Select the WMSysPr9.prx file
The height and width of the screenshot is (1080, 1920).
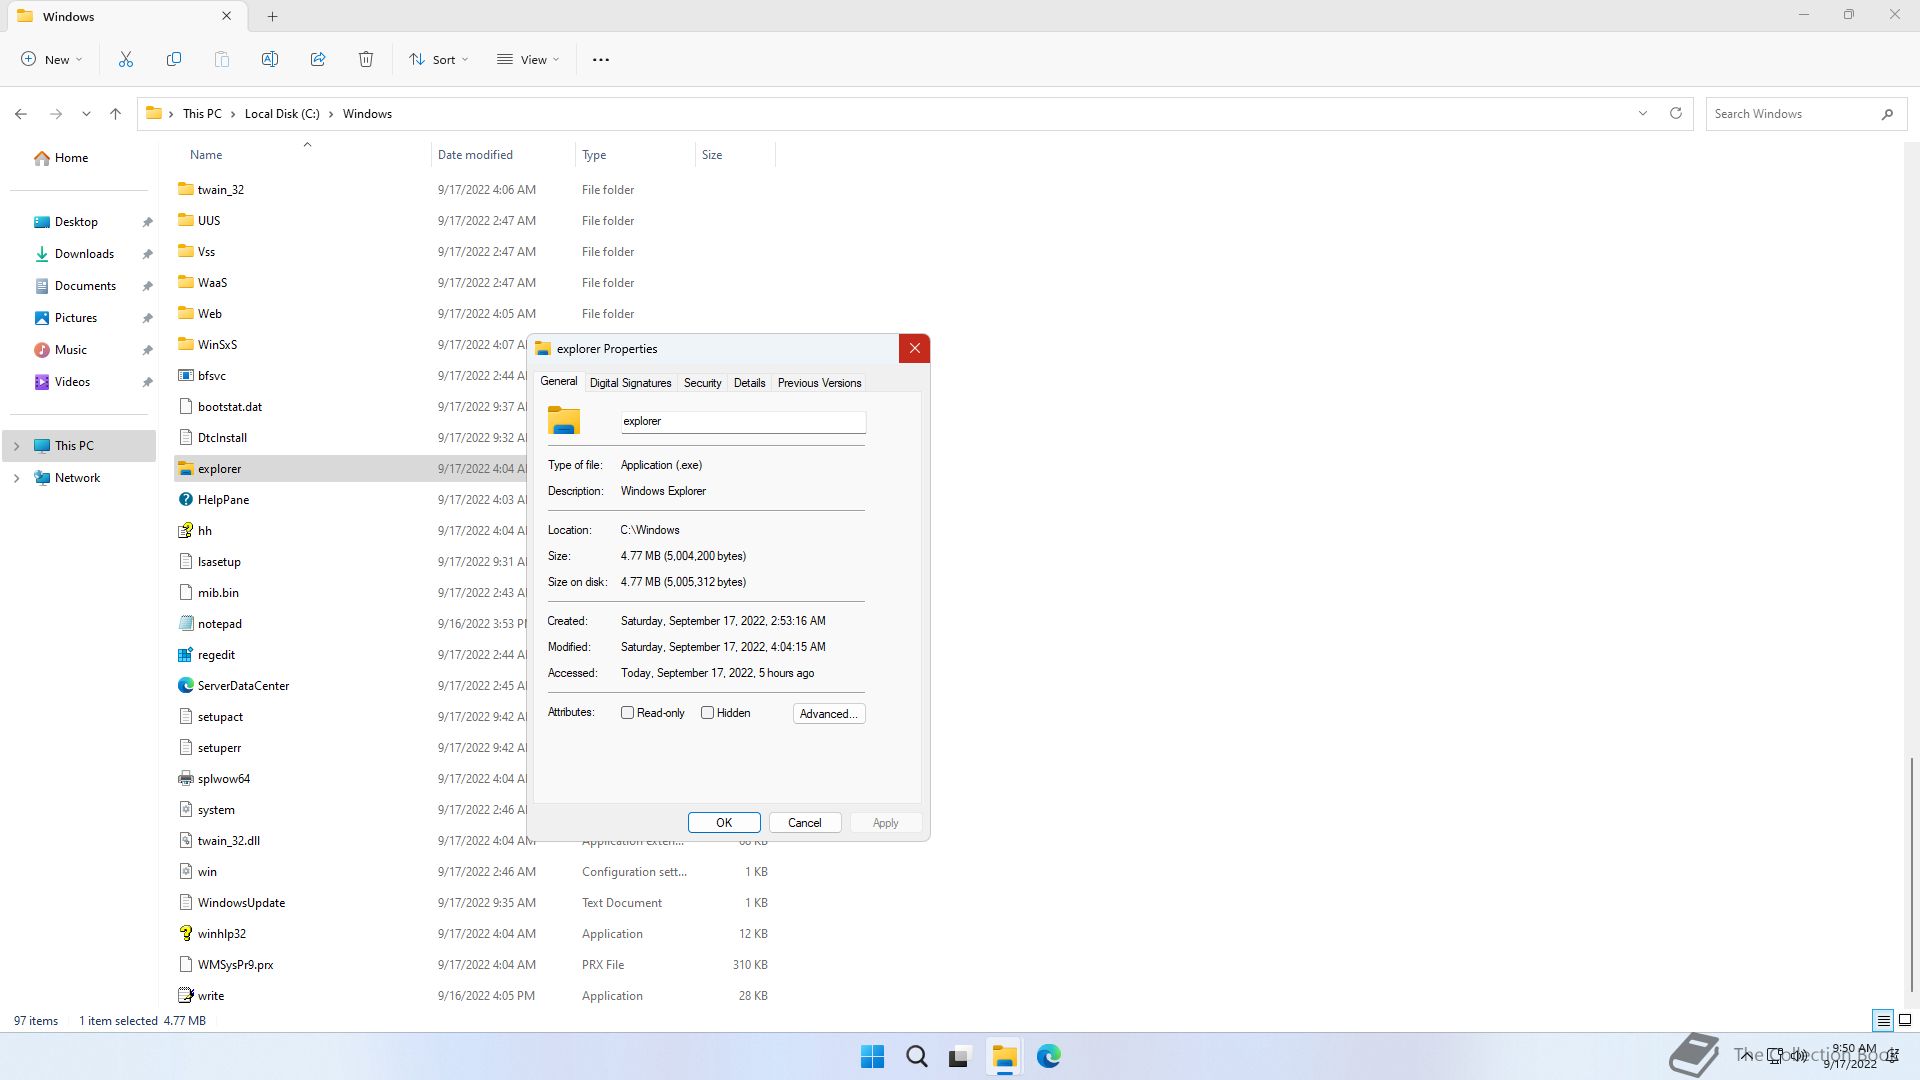pos(235,965)
